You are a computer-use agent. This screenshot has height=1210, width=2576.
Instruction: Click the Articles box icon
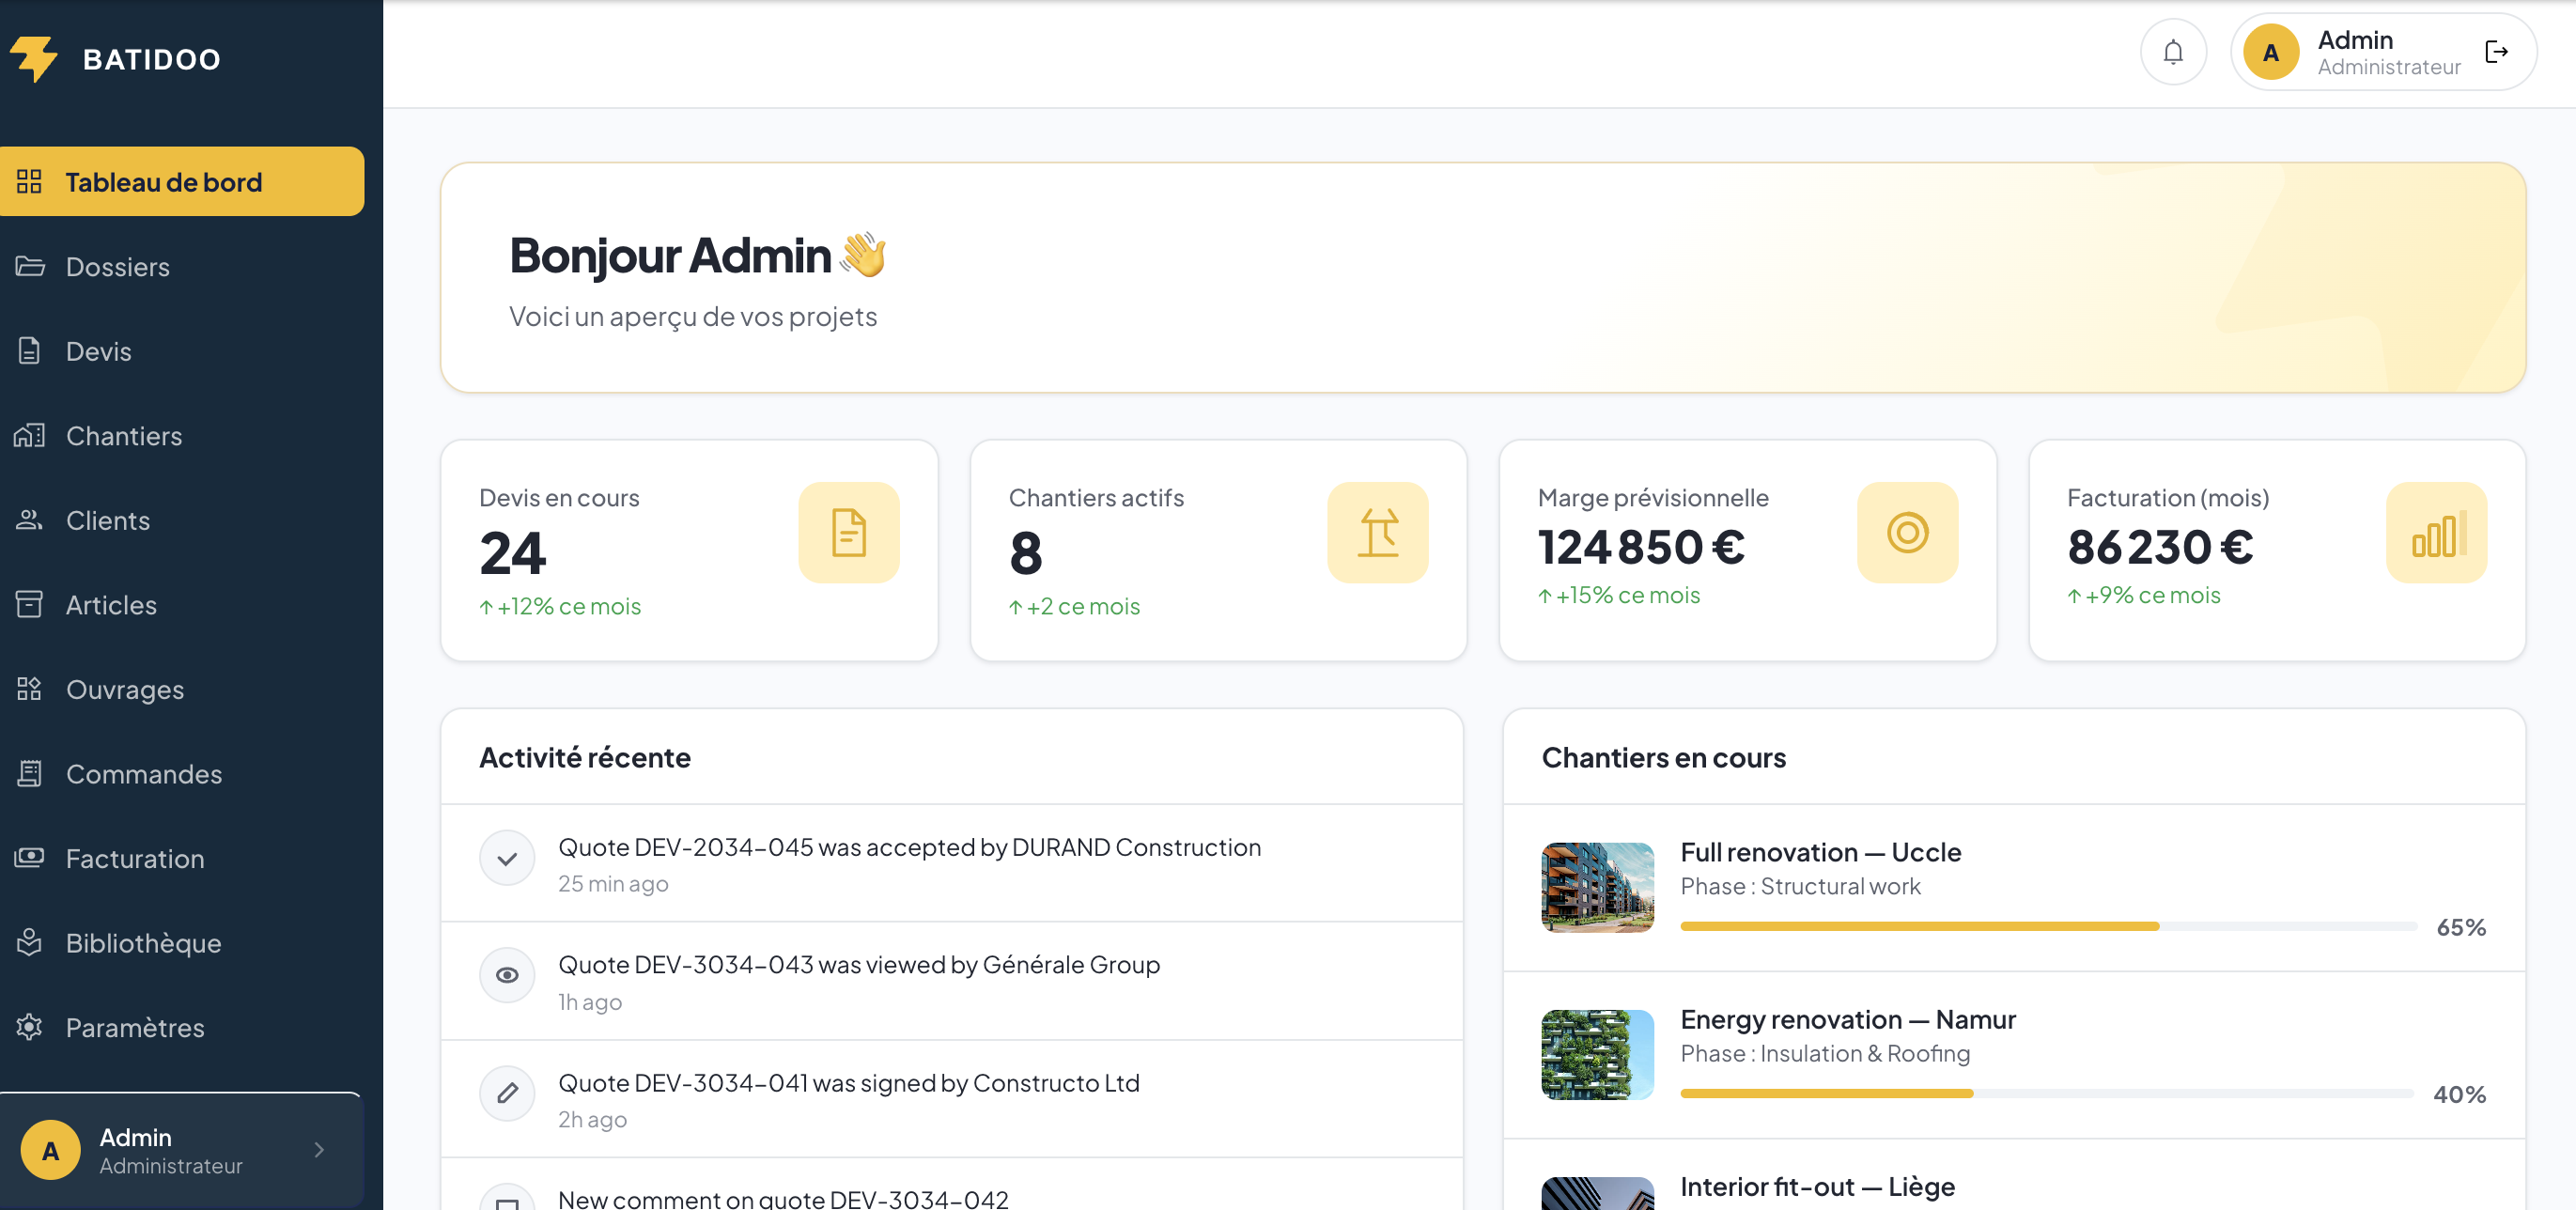(x=29, y=604)
